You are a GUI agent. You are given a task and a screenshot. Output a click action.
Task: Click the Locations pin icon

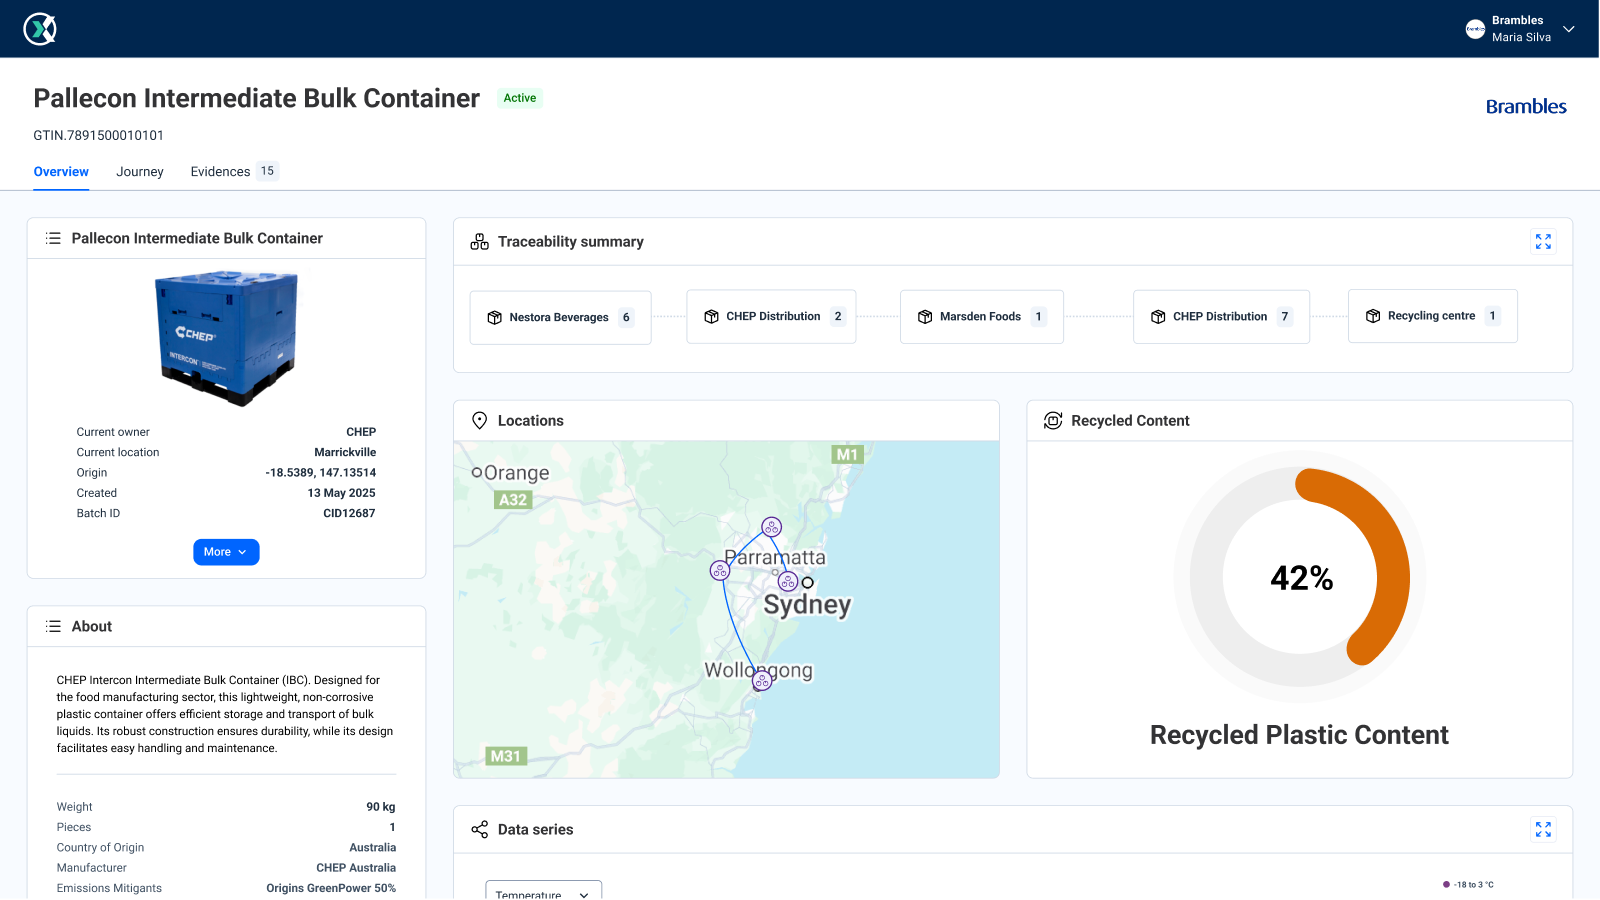pyautogui.click(x=480, y=421)
